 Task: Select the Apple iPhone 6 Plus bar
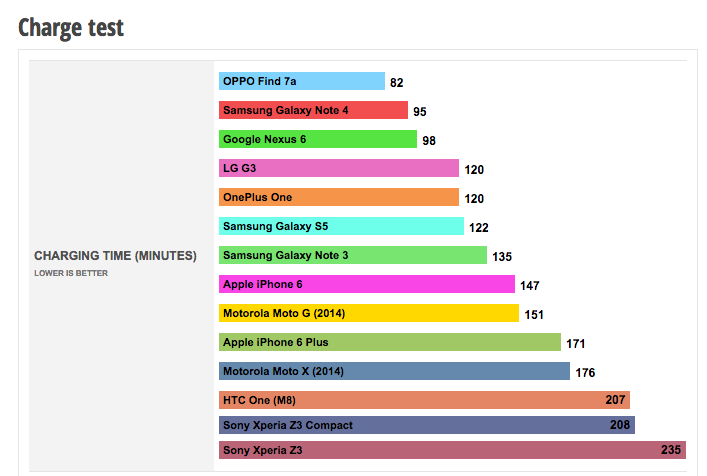(x=389, y=343)
